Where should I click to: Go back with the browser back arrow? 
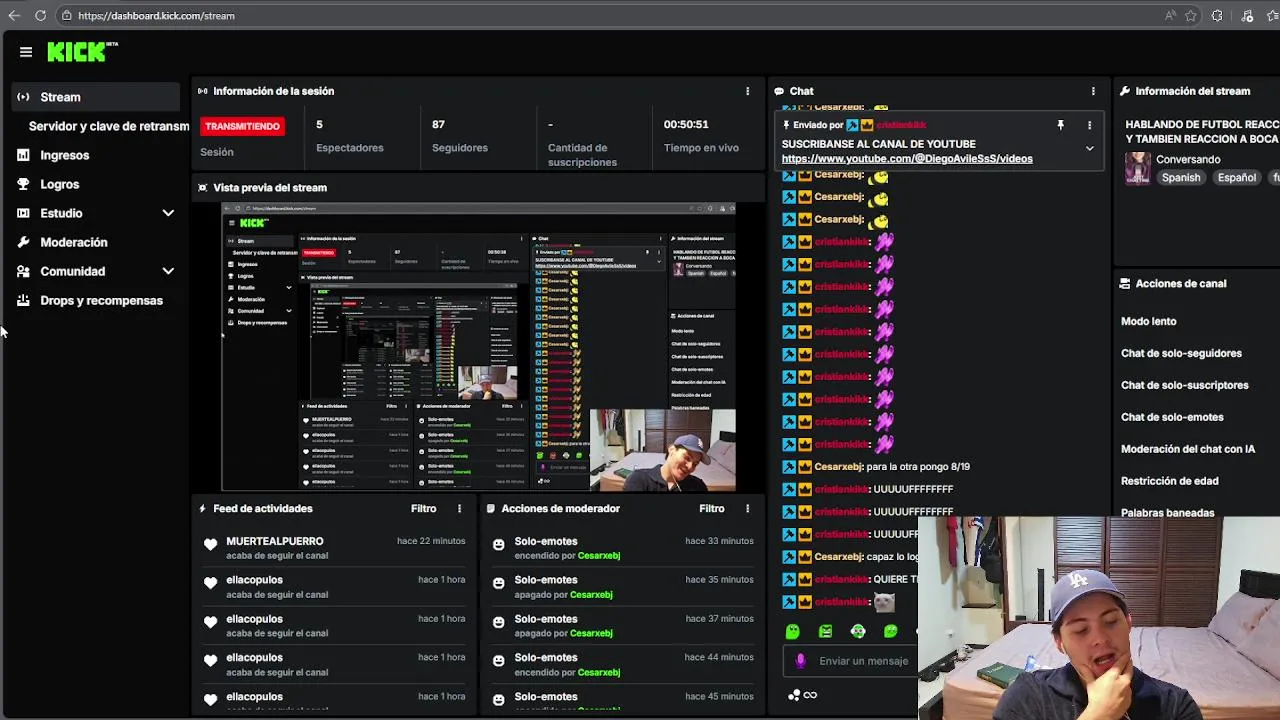14,16
